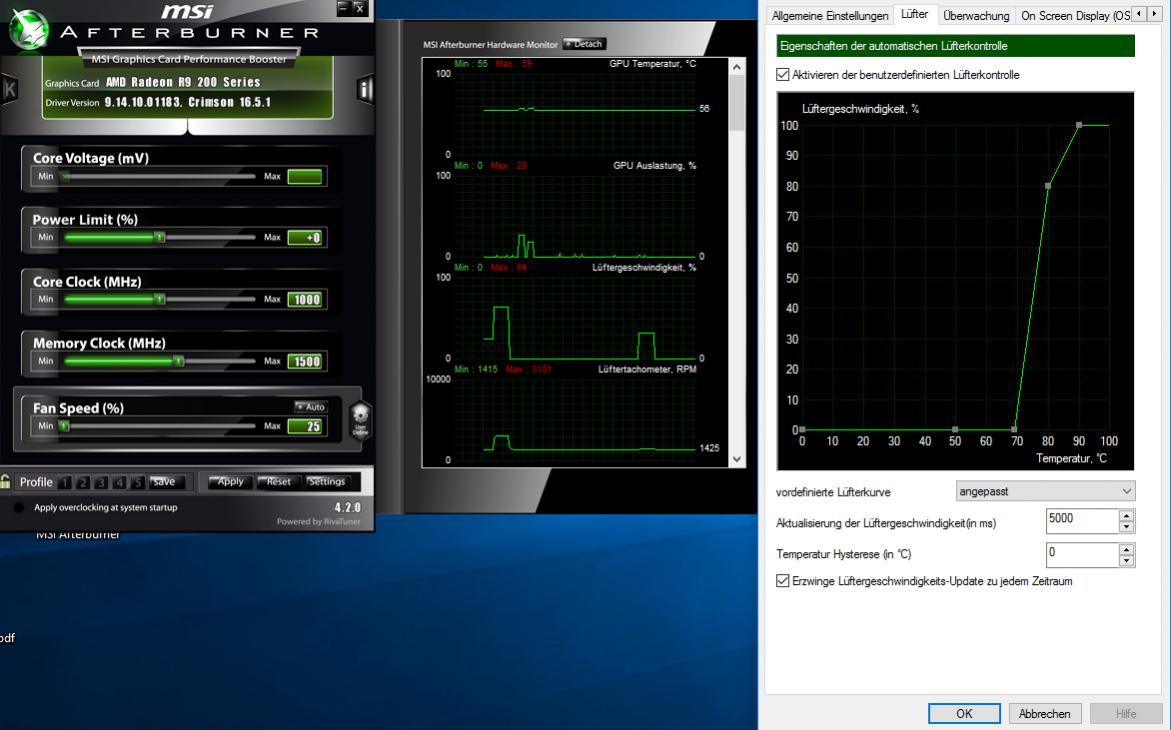Increase the Aktualisierung der Lüftergeschwindigkeit value
The image size is (1171, 730).
tap(1127, 516)
